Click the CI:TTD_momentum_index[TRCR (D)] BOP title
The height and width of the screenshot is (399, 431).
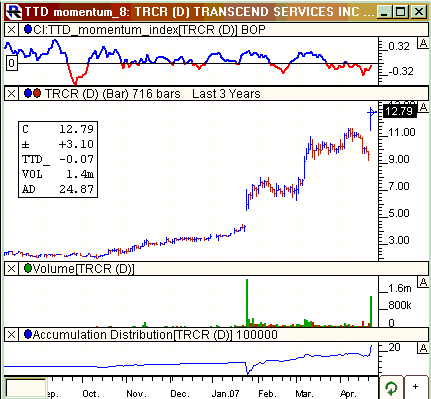149,30
